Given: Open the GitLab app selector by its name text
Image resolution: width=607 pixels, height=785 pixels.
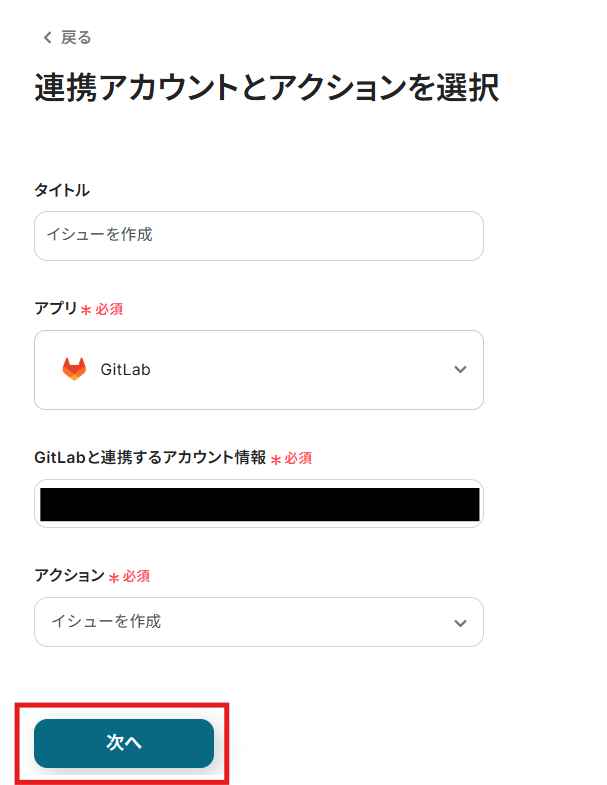Looking at the screenshot, I should click(x=126, y=369).
